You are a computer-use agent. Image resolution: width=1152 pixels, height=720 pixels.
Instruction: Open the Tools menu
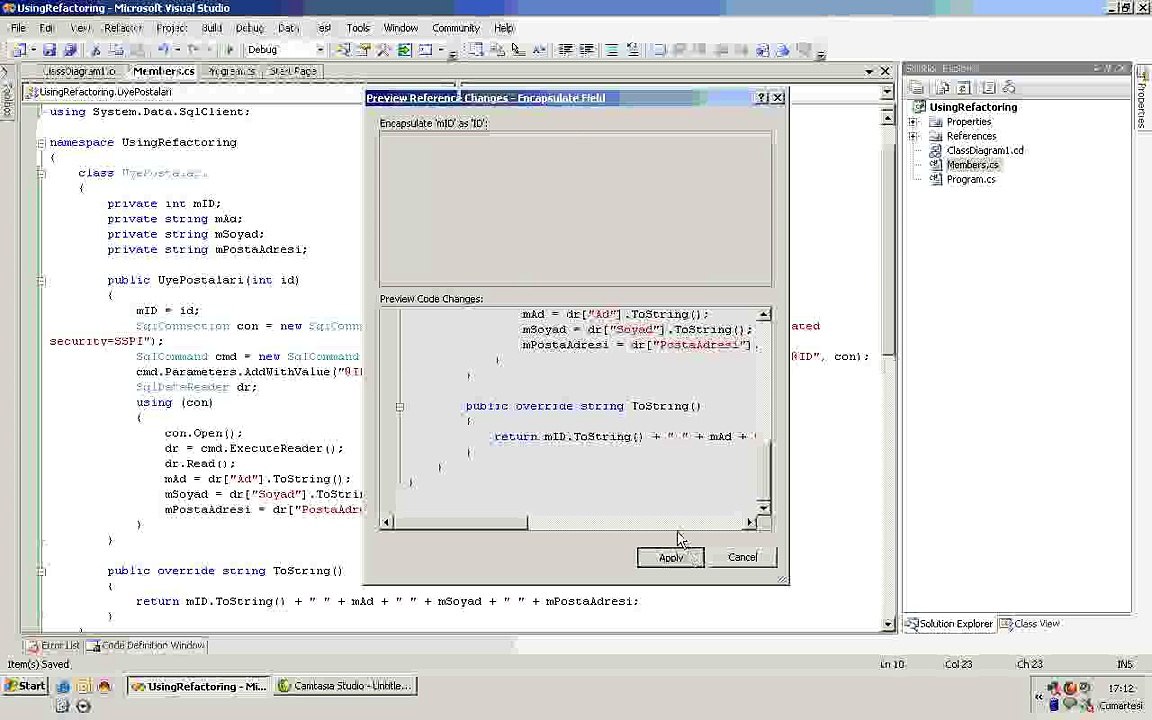coord(358,28)
